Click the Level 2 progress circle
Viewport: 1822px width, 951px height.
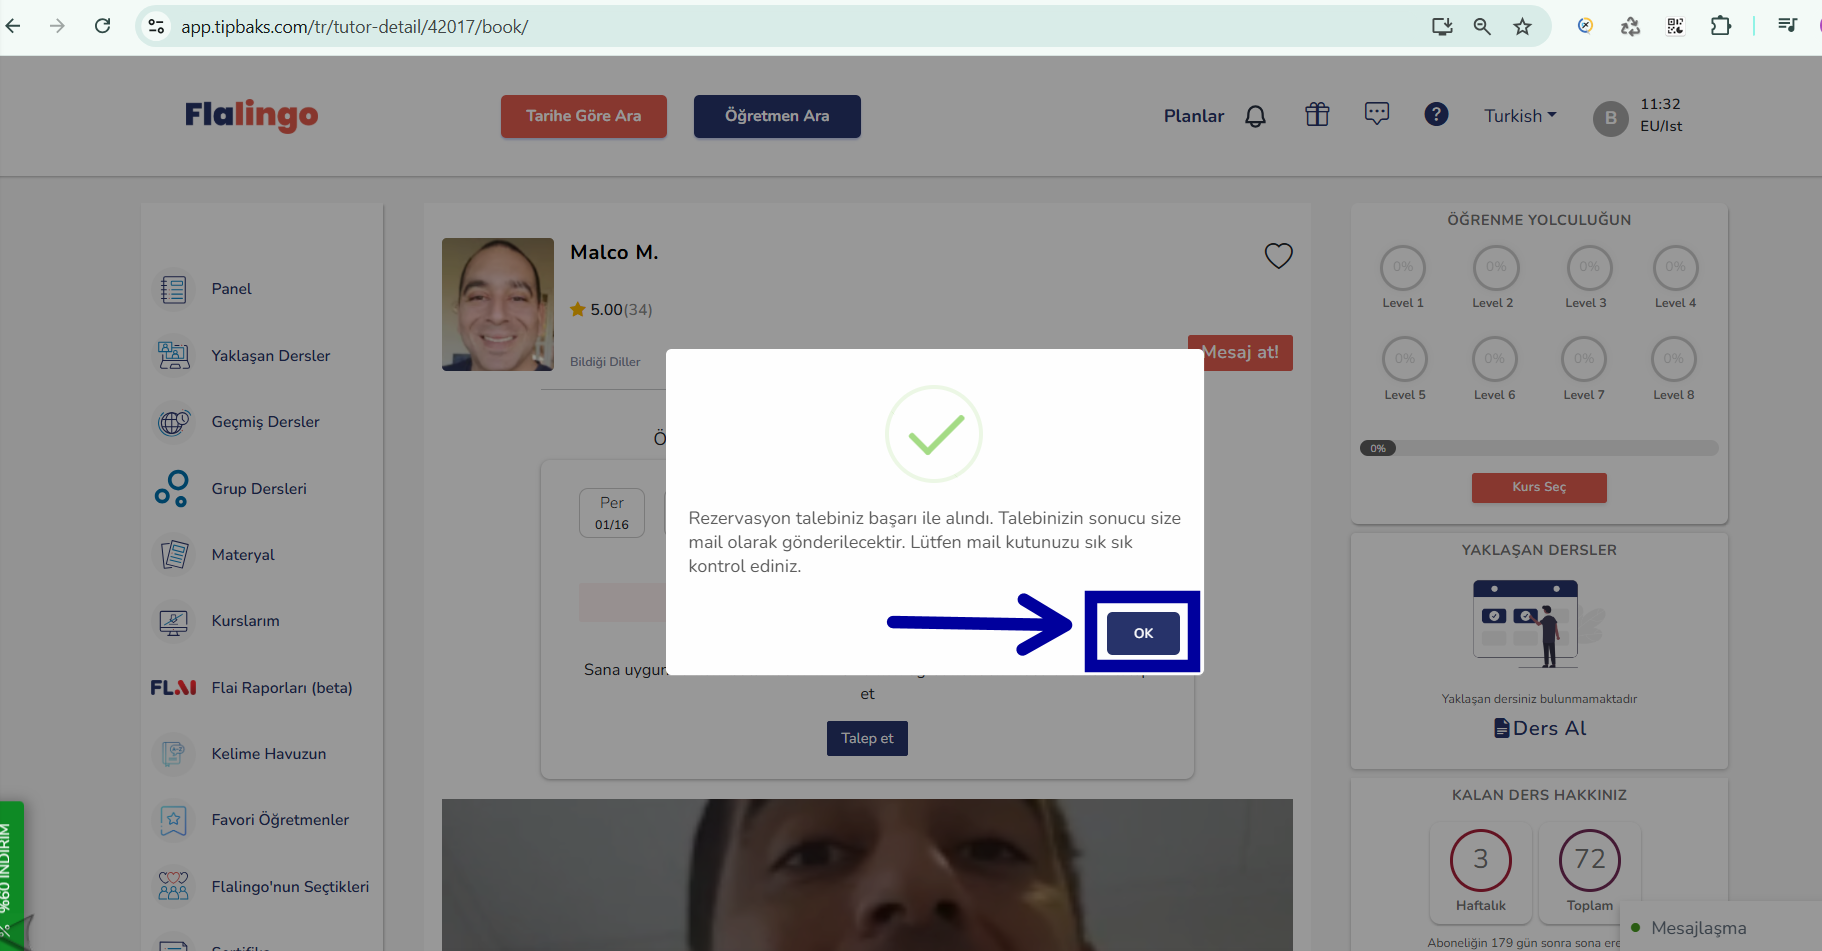click(x=1496, y=268)
